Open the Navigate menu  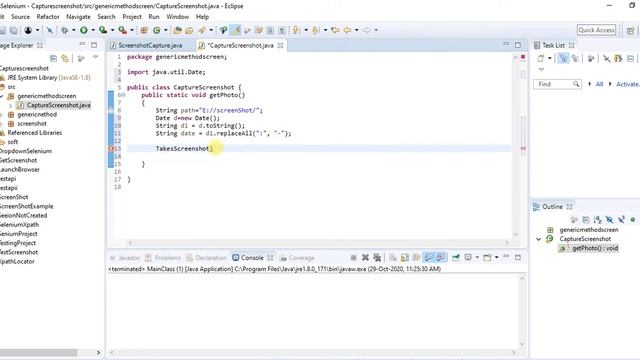pos(78,17)
